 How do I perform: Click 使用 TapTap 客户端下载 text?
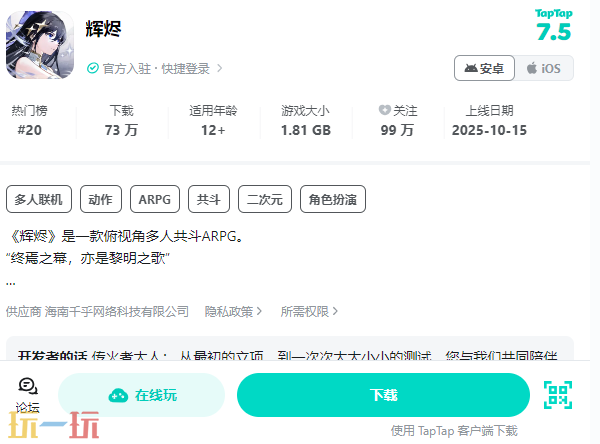tap(454, 431)
